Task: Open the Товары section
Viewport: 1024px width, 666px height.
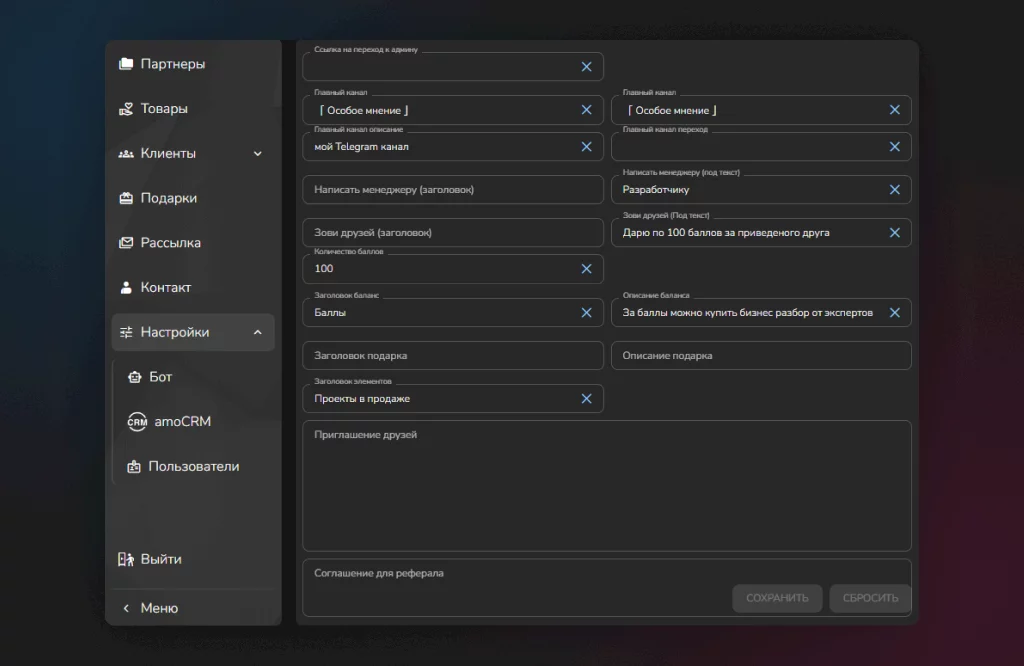Action: [193, 108]
